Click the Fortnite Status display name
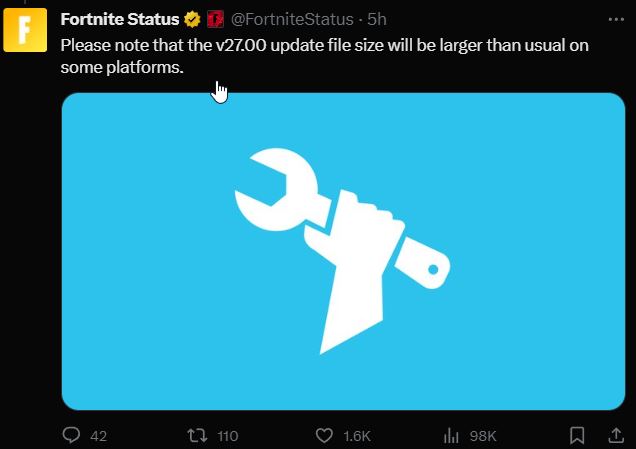The image size is (636, 449). click(x=120, y=19)
